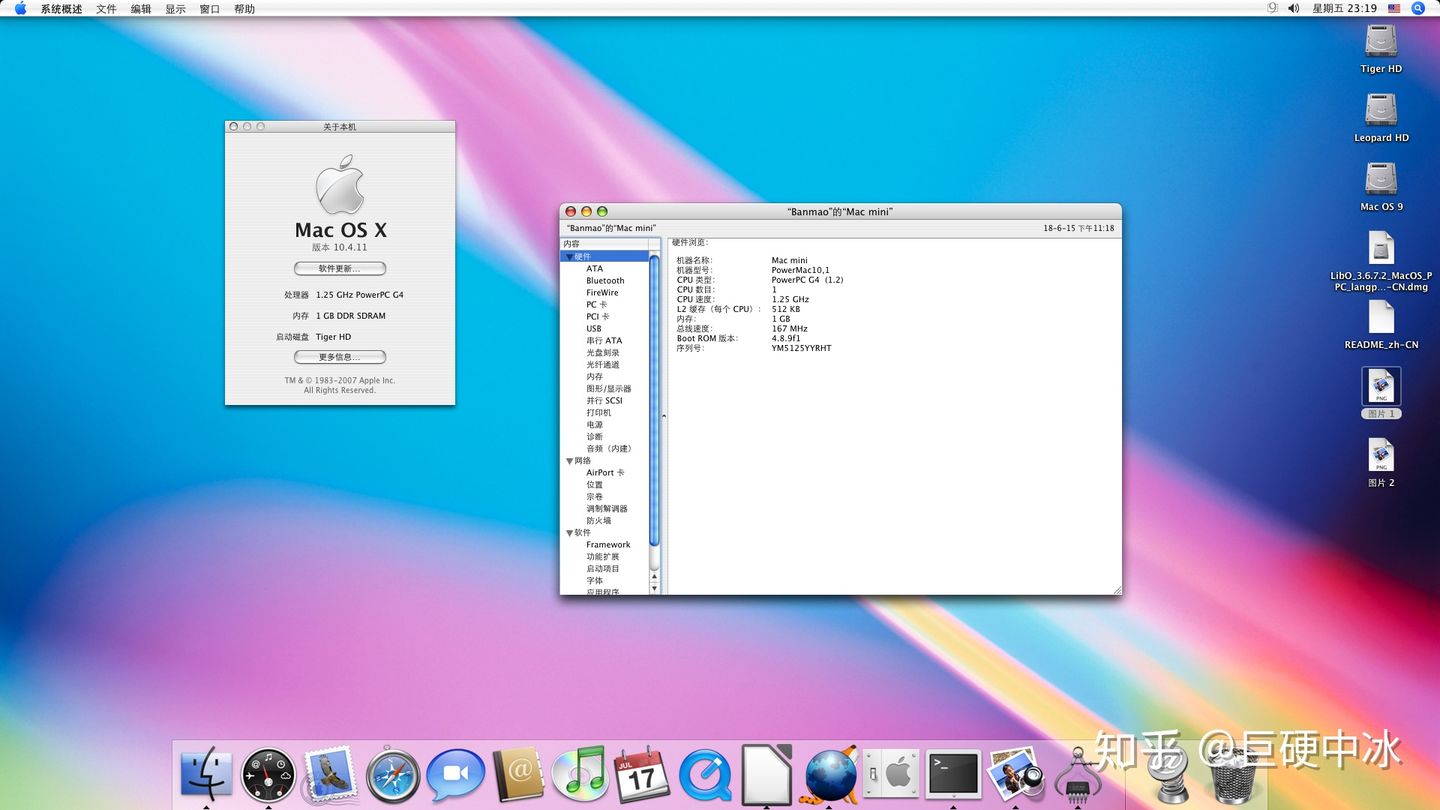Click the sidebar scroll down arrow
Image resolution: width=1440 pixels, height=810 pixels.
[655, 589]
